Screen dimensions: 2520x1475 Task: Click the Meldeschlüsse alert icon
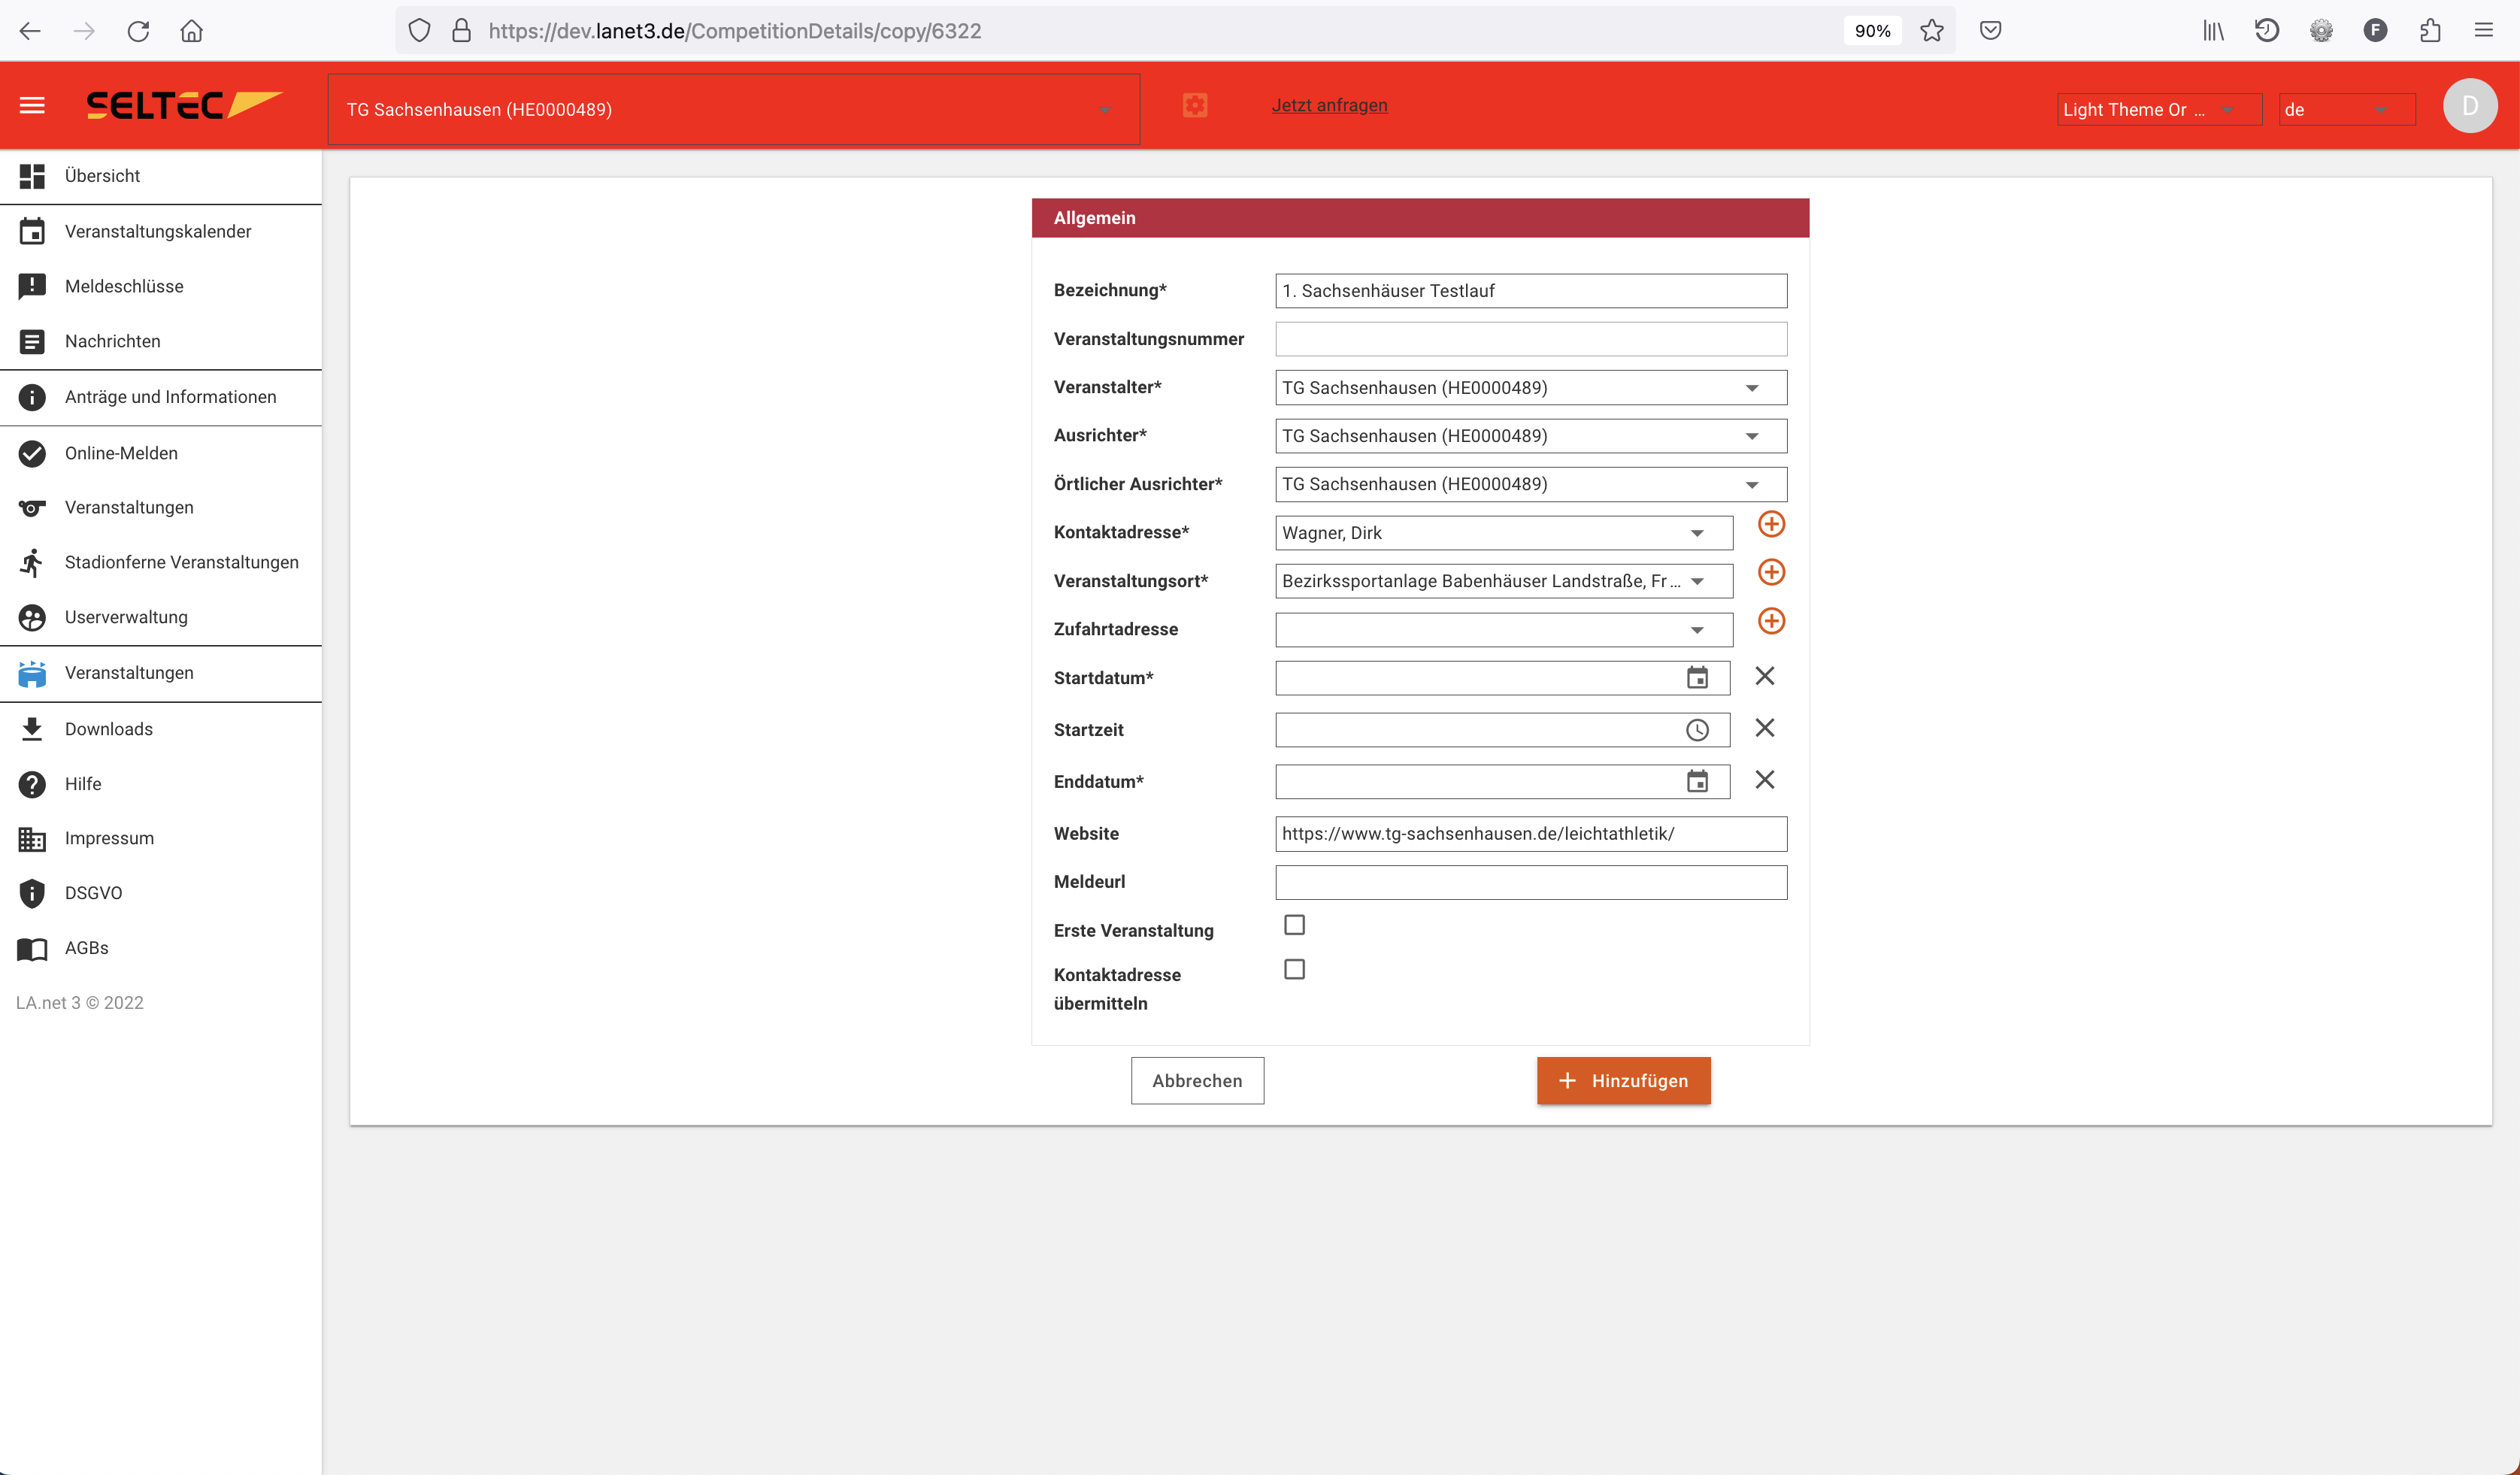click(x=32, y=286)
